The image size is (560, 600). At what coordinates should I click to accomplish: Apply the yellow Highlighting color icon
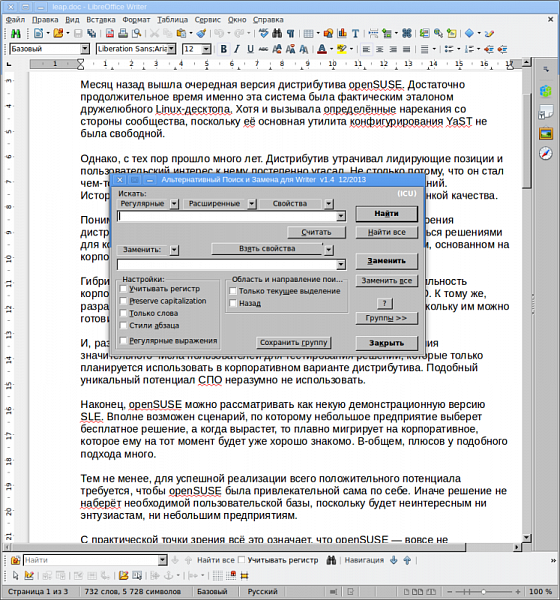click(x=342, y=49)
